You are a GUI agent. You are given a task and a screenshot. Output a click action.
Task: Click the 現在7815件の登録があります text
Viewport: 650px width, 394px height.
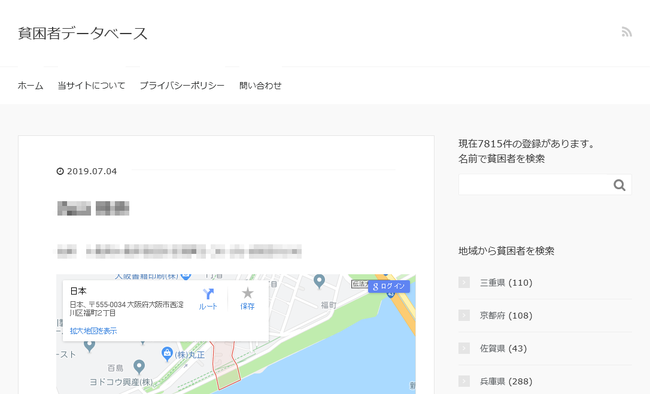click(526, 143)
